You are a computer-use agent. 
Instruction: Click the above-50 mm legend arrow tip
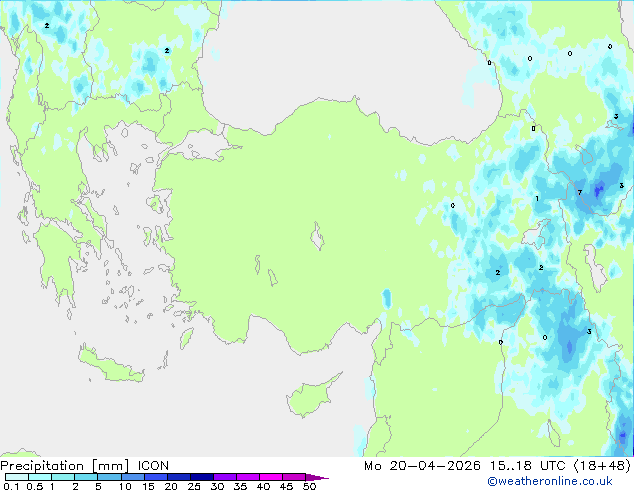(317, 477)
